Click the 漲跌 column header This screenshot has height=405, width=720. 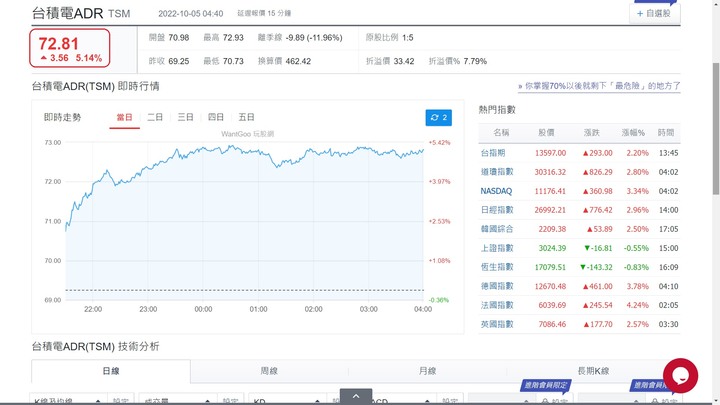point(591,133)
